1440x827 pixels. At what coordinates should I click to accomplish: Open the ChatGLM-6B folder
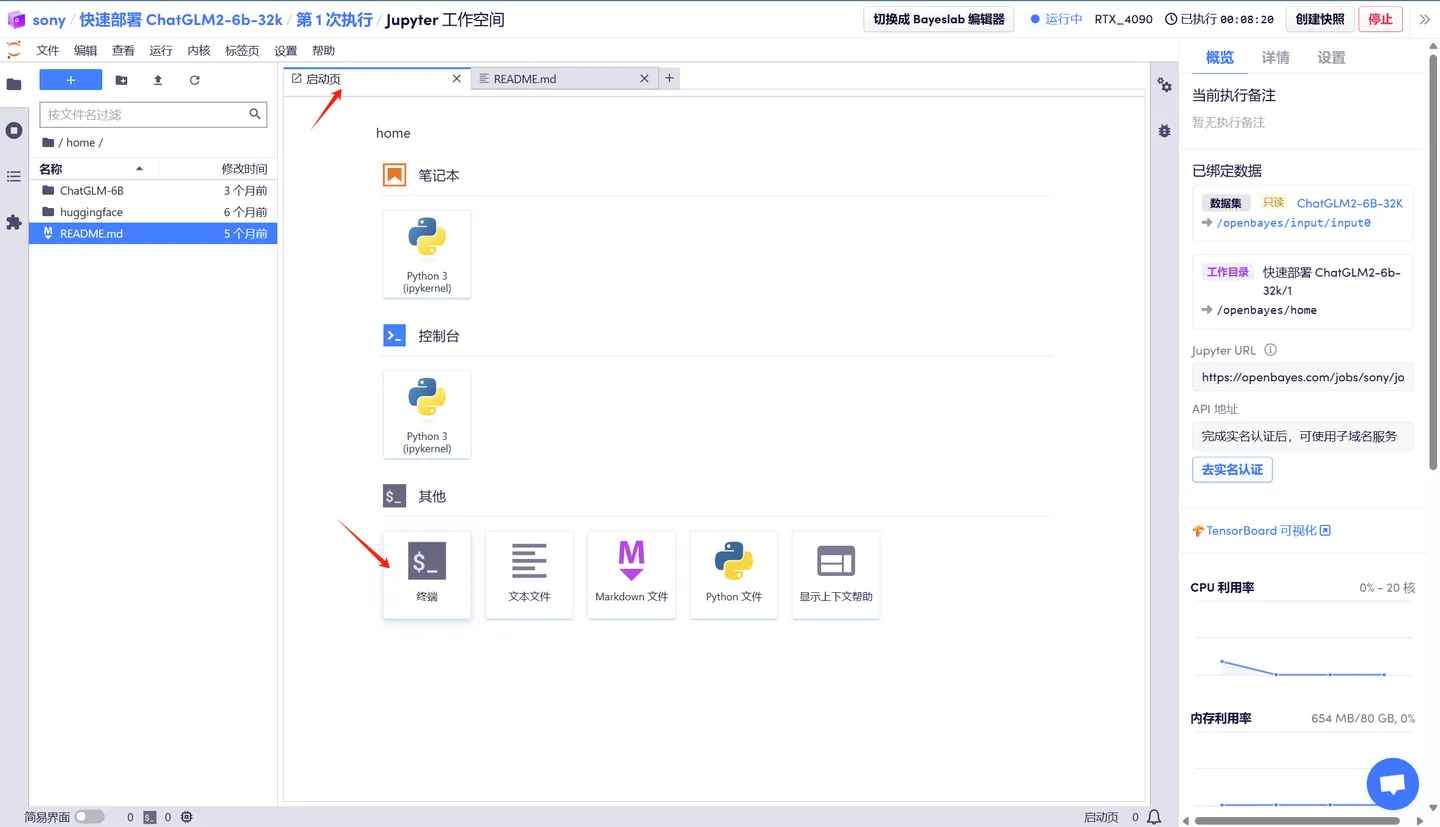coord(153,190)
